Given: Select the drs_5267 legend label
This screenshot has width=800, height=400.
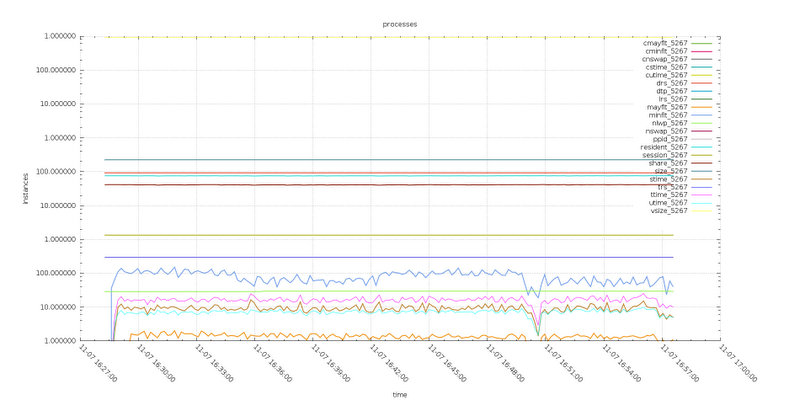Looking at the screenshot, I should click(x=670, y=83).
